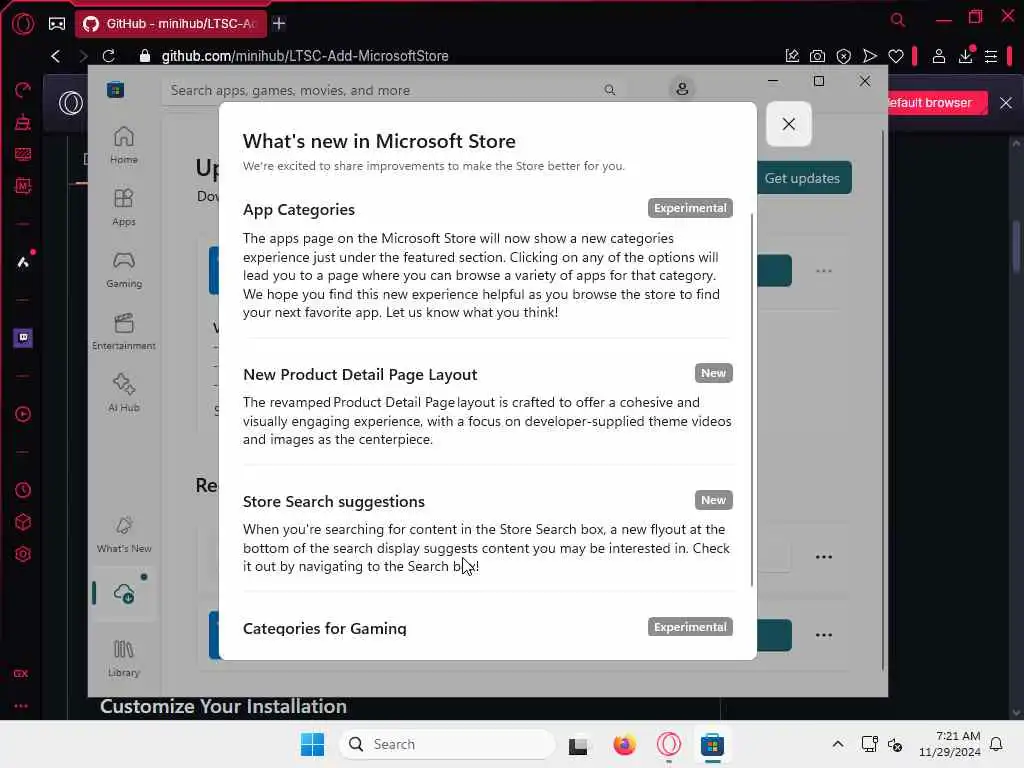Click Microsoft Store logo in title bar
1024x768 pixels.
coord(116,89)
